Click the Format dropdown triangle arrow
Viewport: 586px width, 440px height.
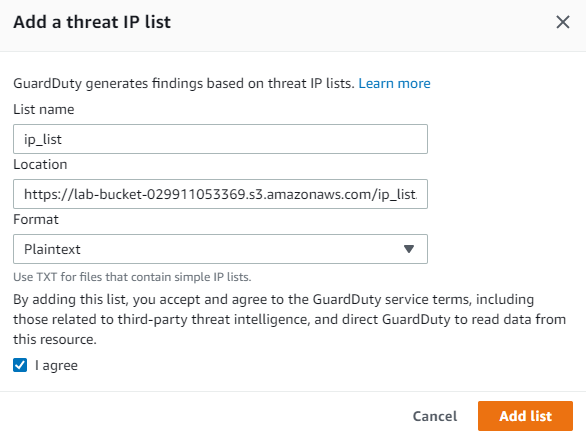[409, 249]
